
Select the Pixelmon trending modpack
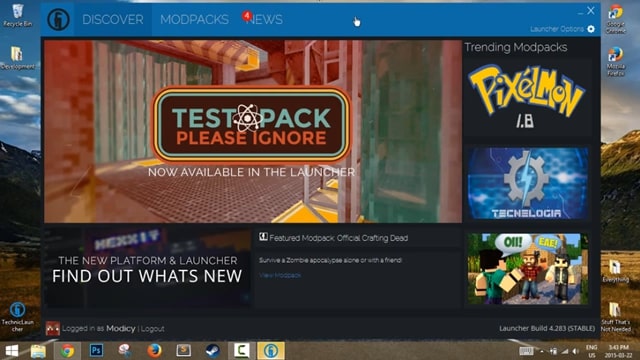click(527, 97)
